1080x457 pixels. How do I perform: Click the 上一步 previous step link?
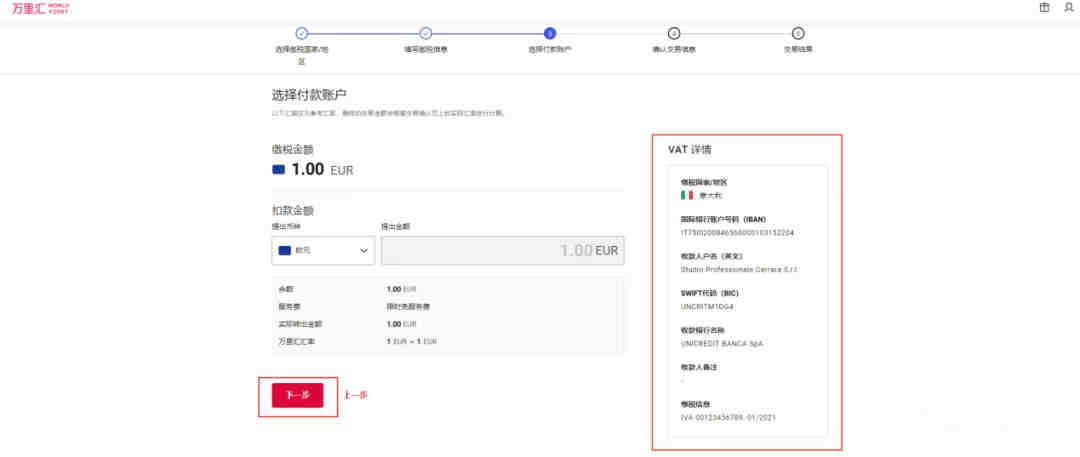(355, 396)
